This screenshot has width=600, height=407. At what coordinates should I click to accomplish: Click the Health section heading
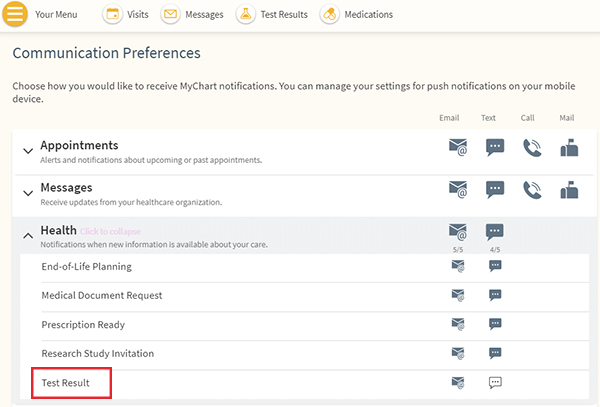click(59, 230)
